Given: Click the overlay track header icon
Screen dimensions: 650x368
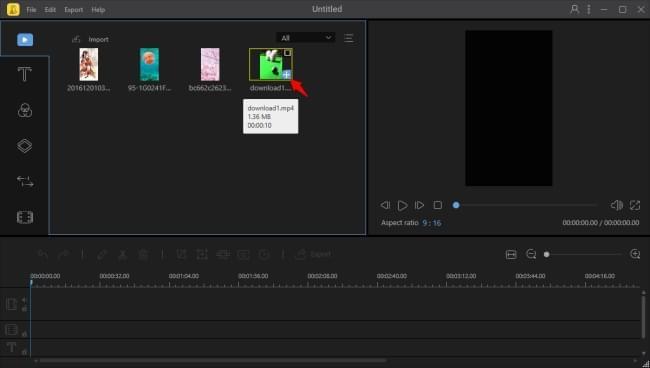Looking at the screenshot, I should [12, 330].
